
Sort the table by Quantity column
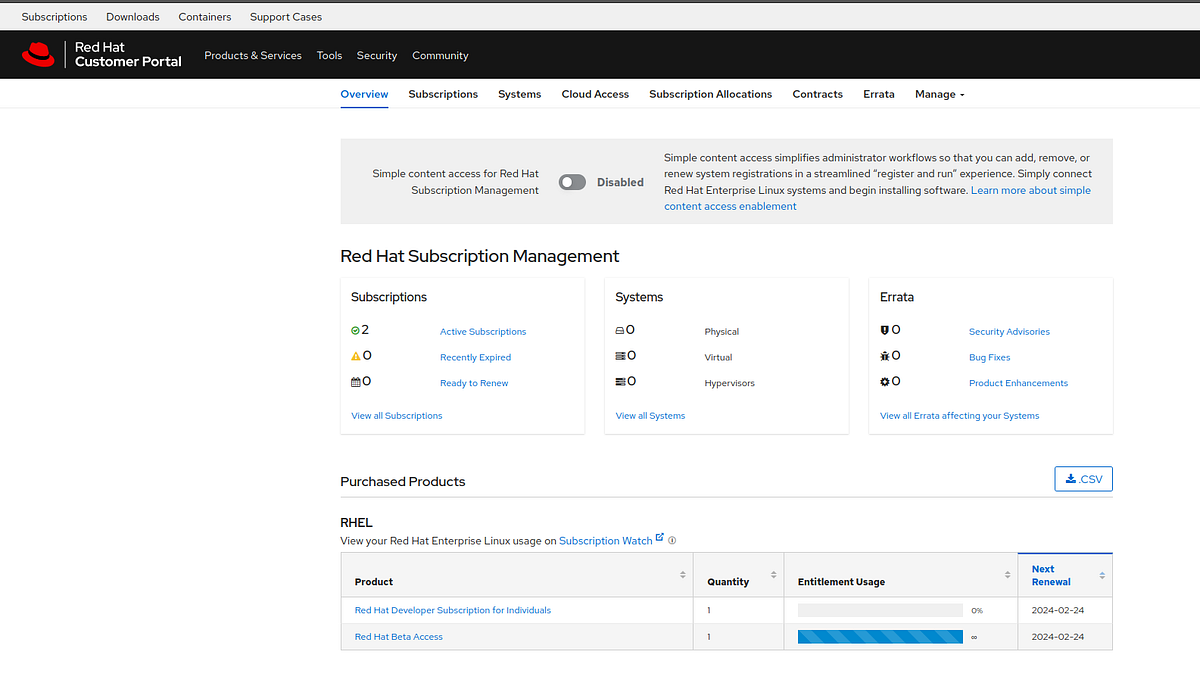(773, 575)
